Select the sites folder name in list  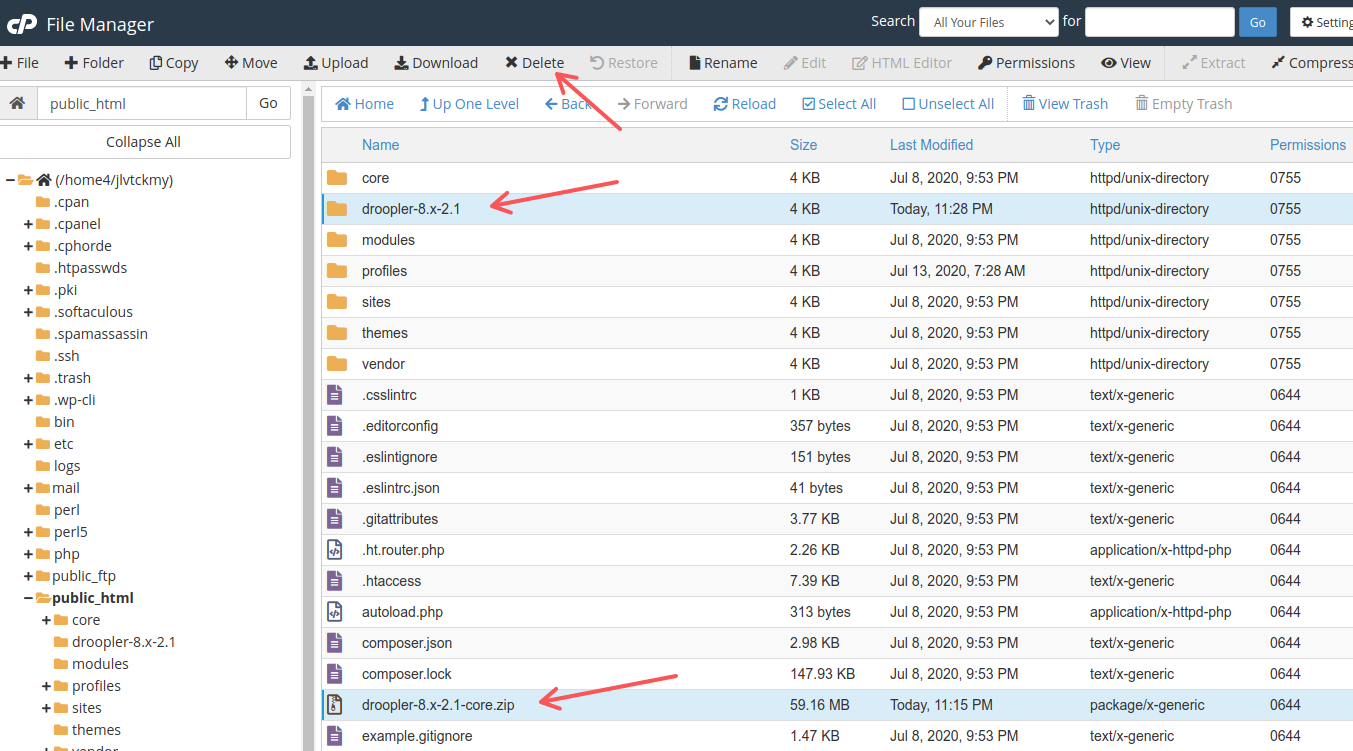click(x=376, y=302)
